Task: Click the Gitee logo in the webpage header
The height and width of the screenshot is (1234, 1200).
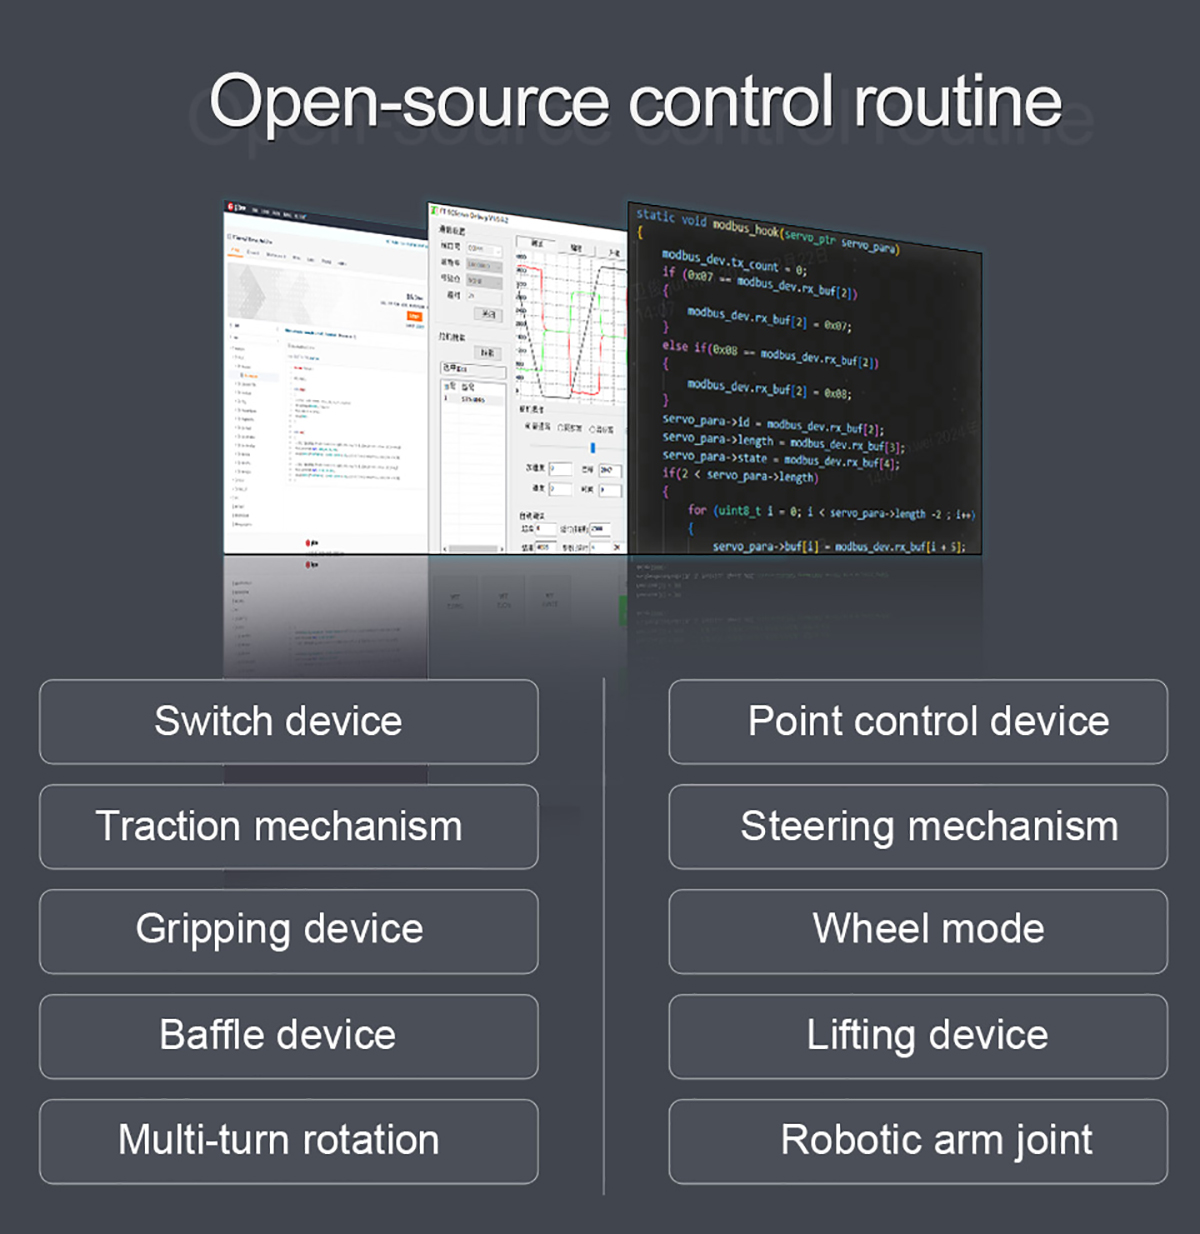Action: (230, 207)
